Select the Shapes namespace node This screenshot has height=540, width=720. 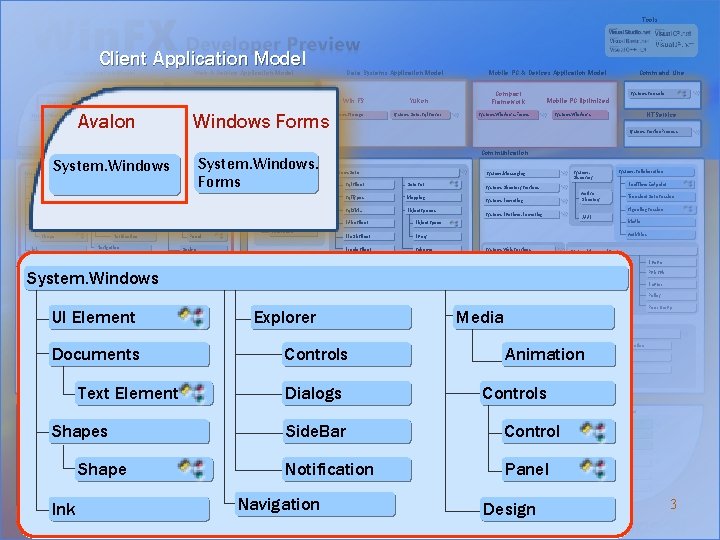129,431
